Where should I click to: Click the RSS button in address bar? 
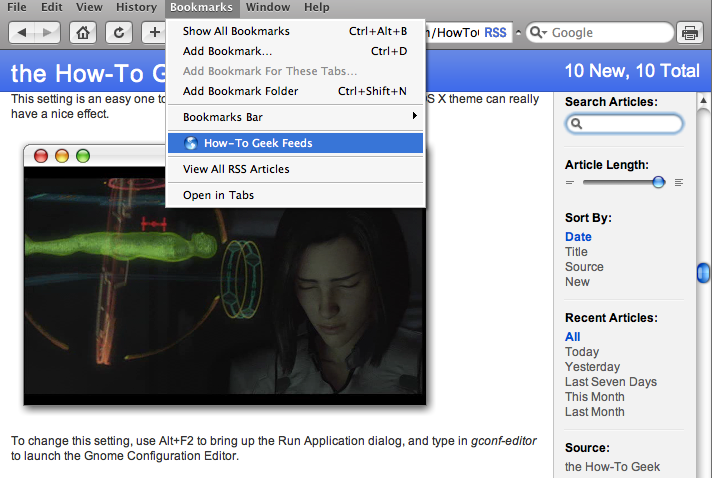495,33
